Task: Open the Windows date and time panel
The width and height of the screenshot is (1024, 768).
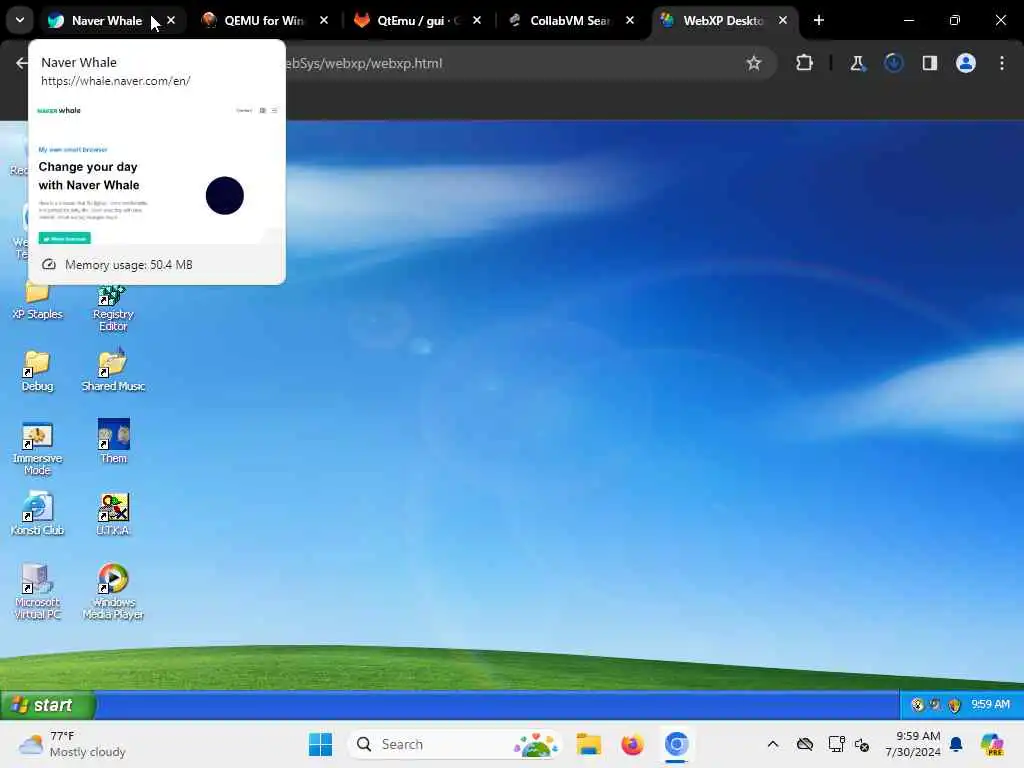Action: point(912,744)
